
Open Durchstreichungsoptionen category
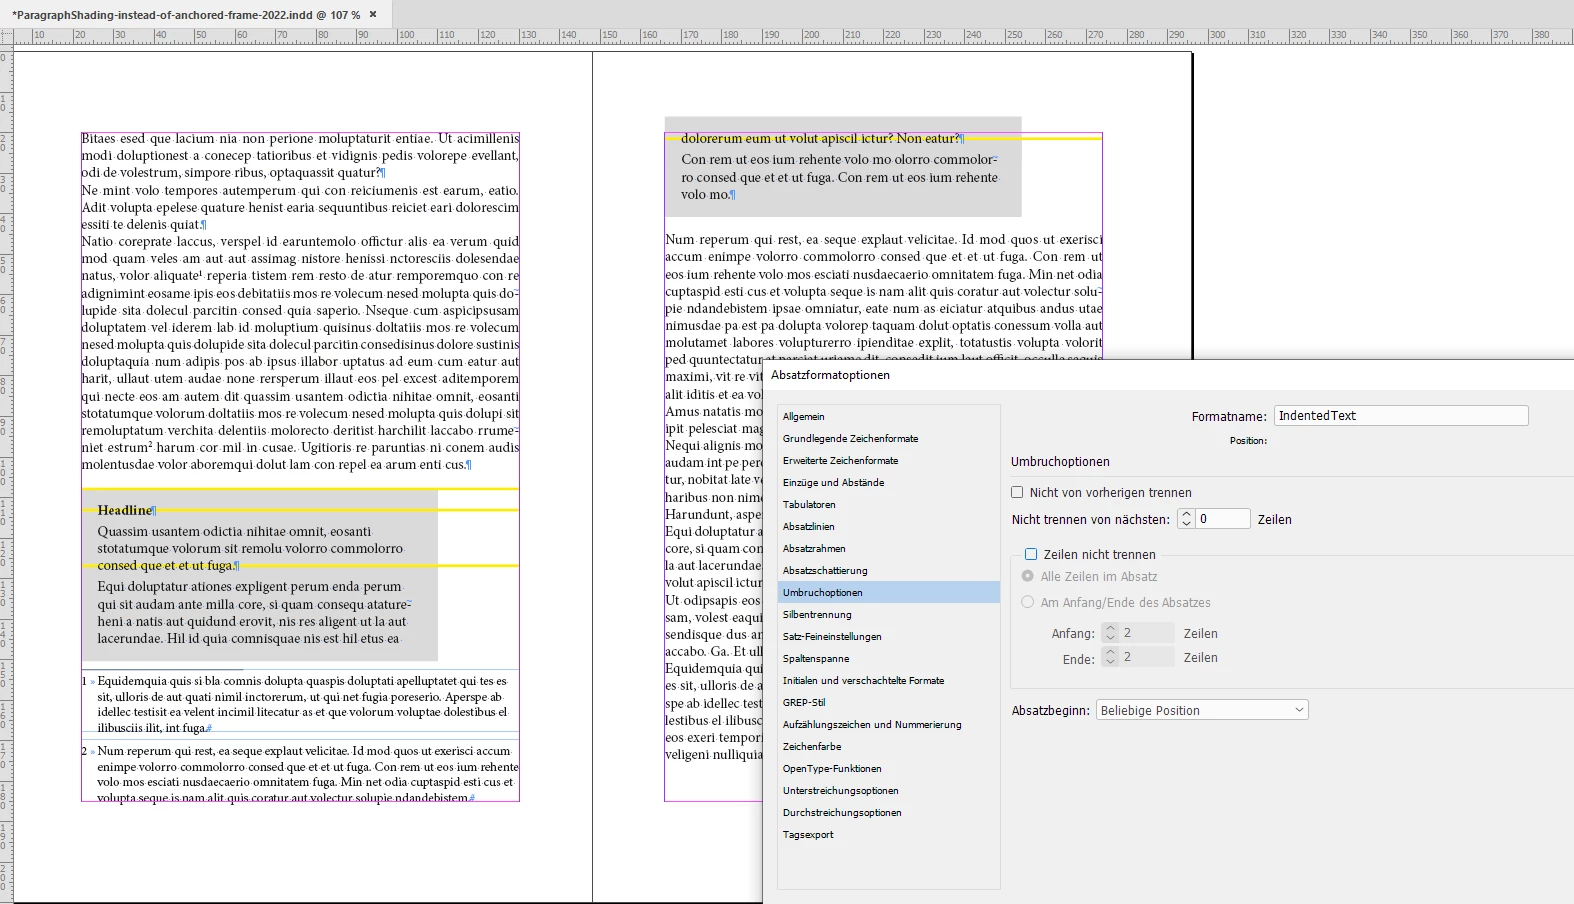point(888,812)
